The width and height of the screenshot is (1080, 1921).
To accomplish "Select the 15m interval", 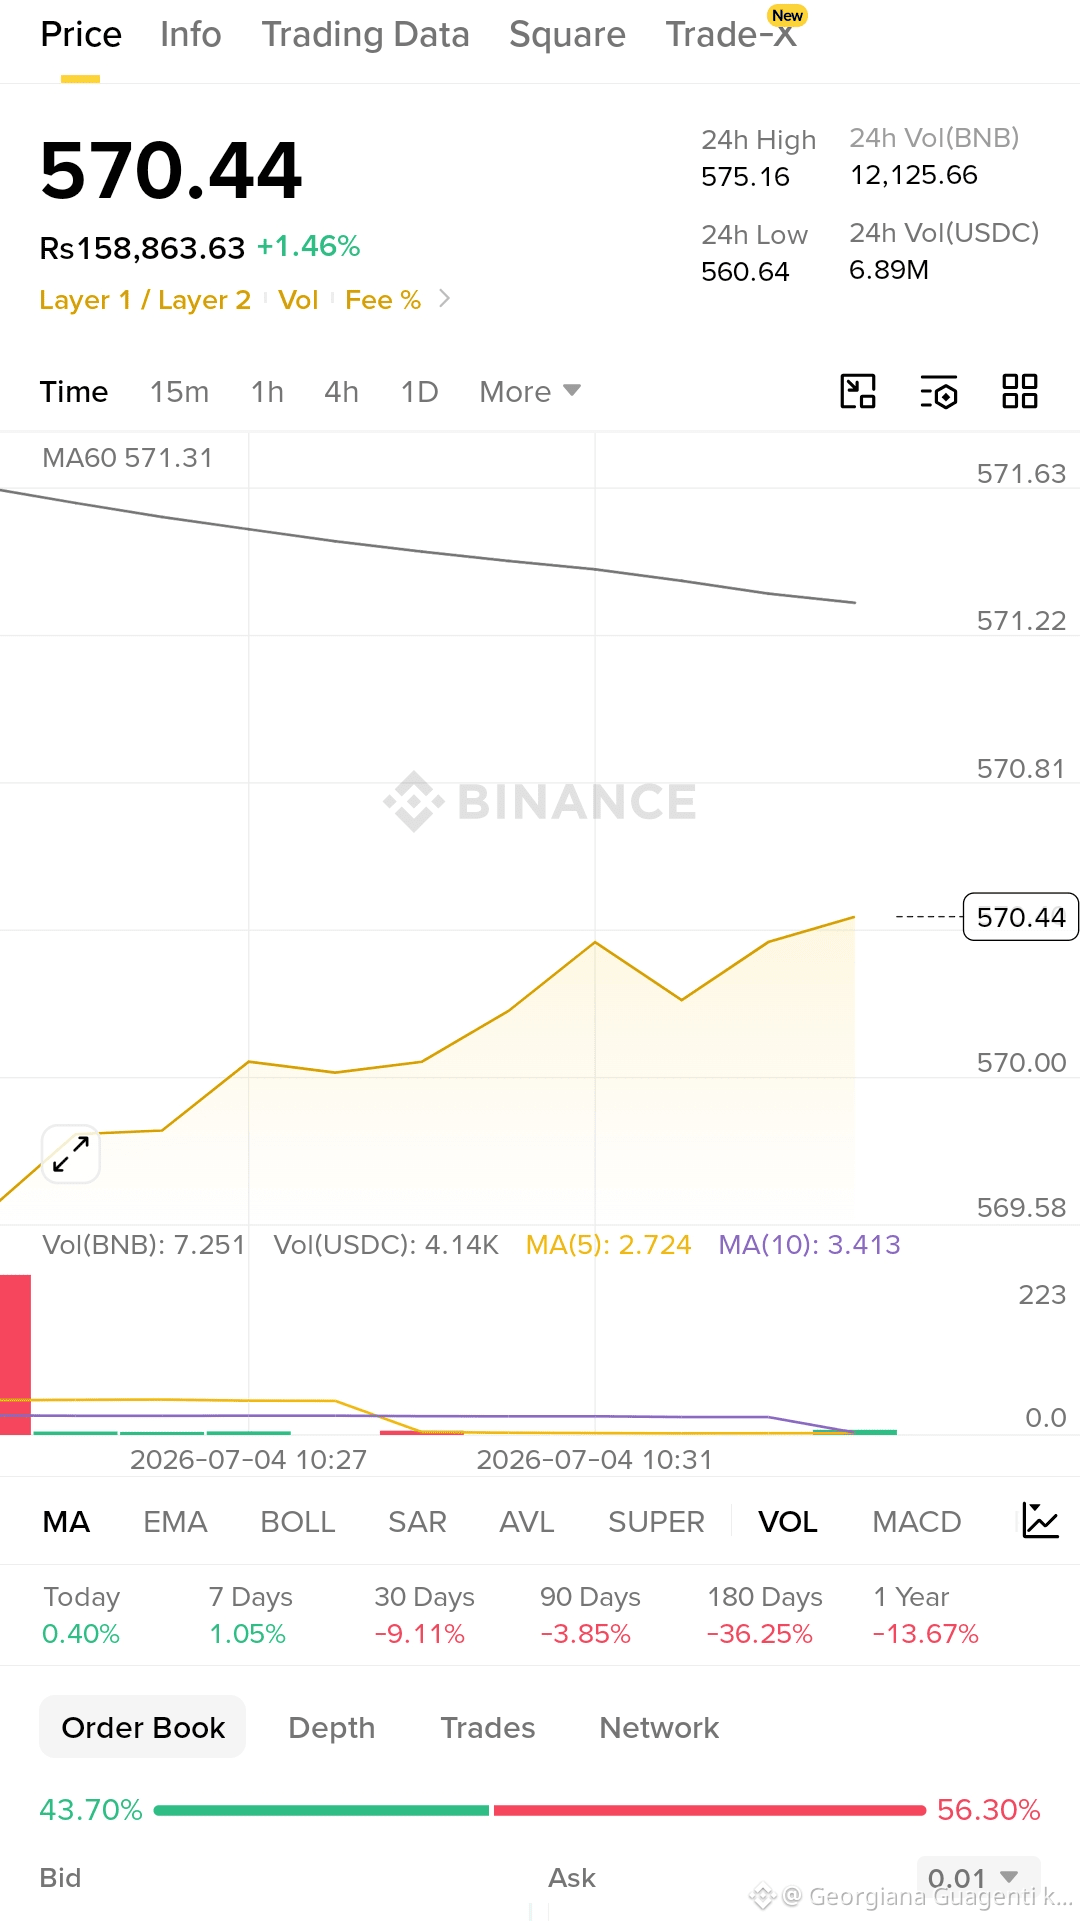I will [179, 392].
